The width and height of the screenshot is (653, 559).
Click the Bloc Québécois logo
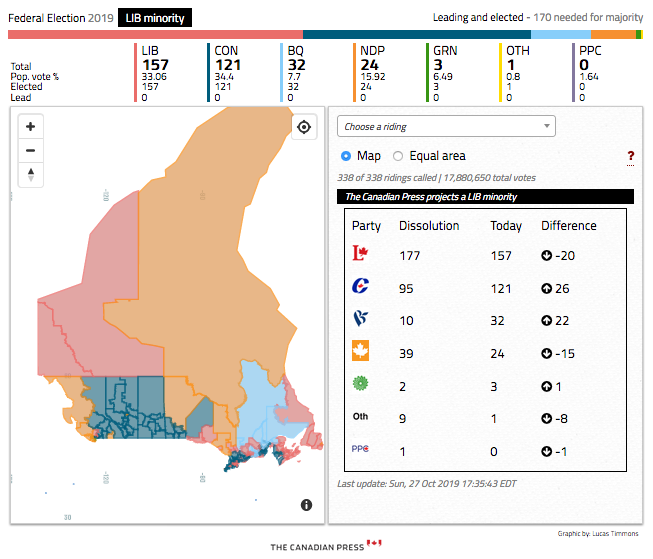(x=360, y=318)
